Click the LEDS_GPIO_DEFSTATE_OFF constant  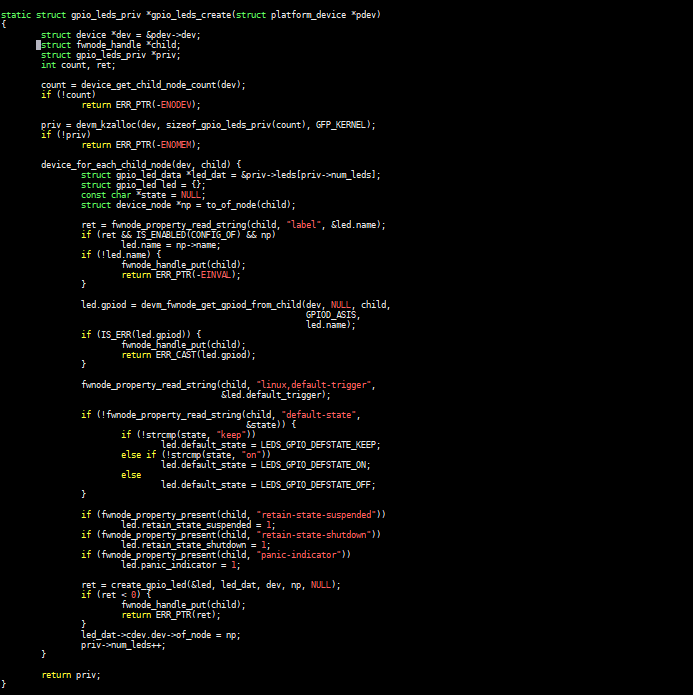(x=318, y=484)
